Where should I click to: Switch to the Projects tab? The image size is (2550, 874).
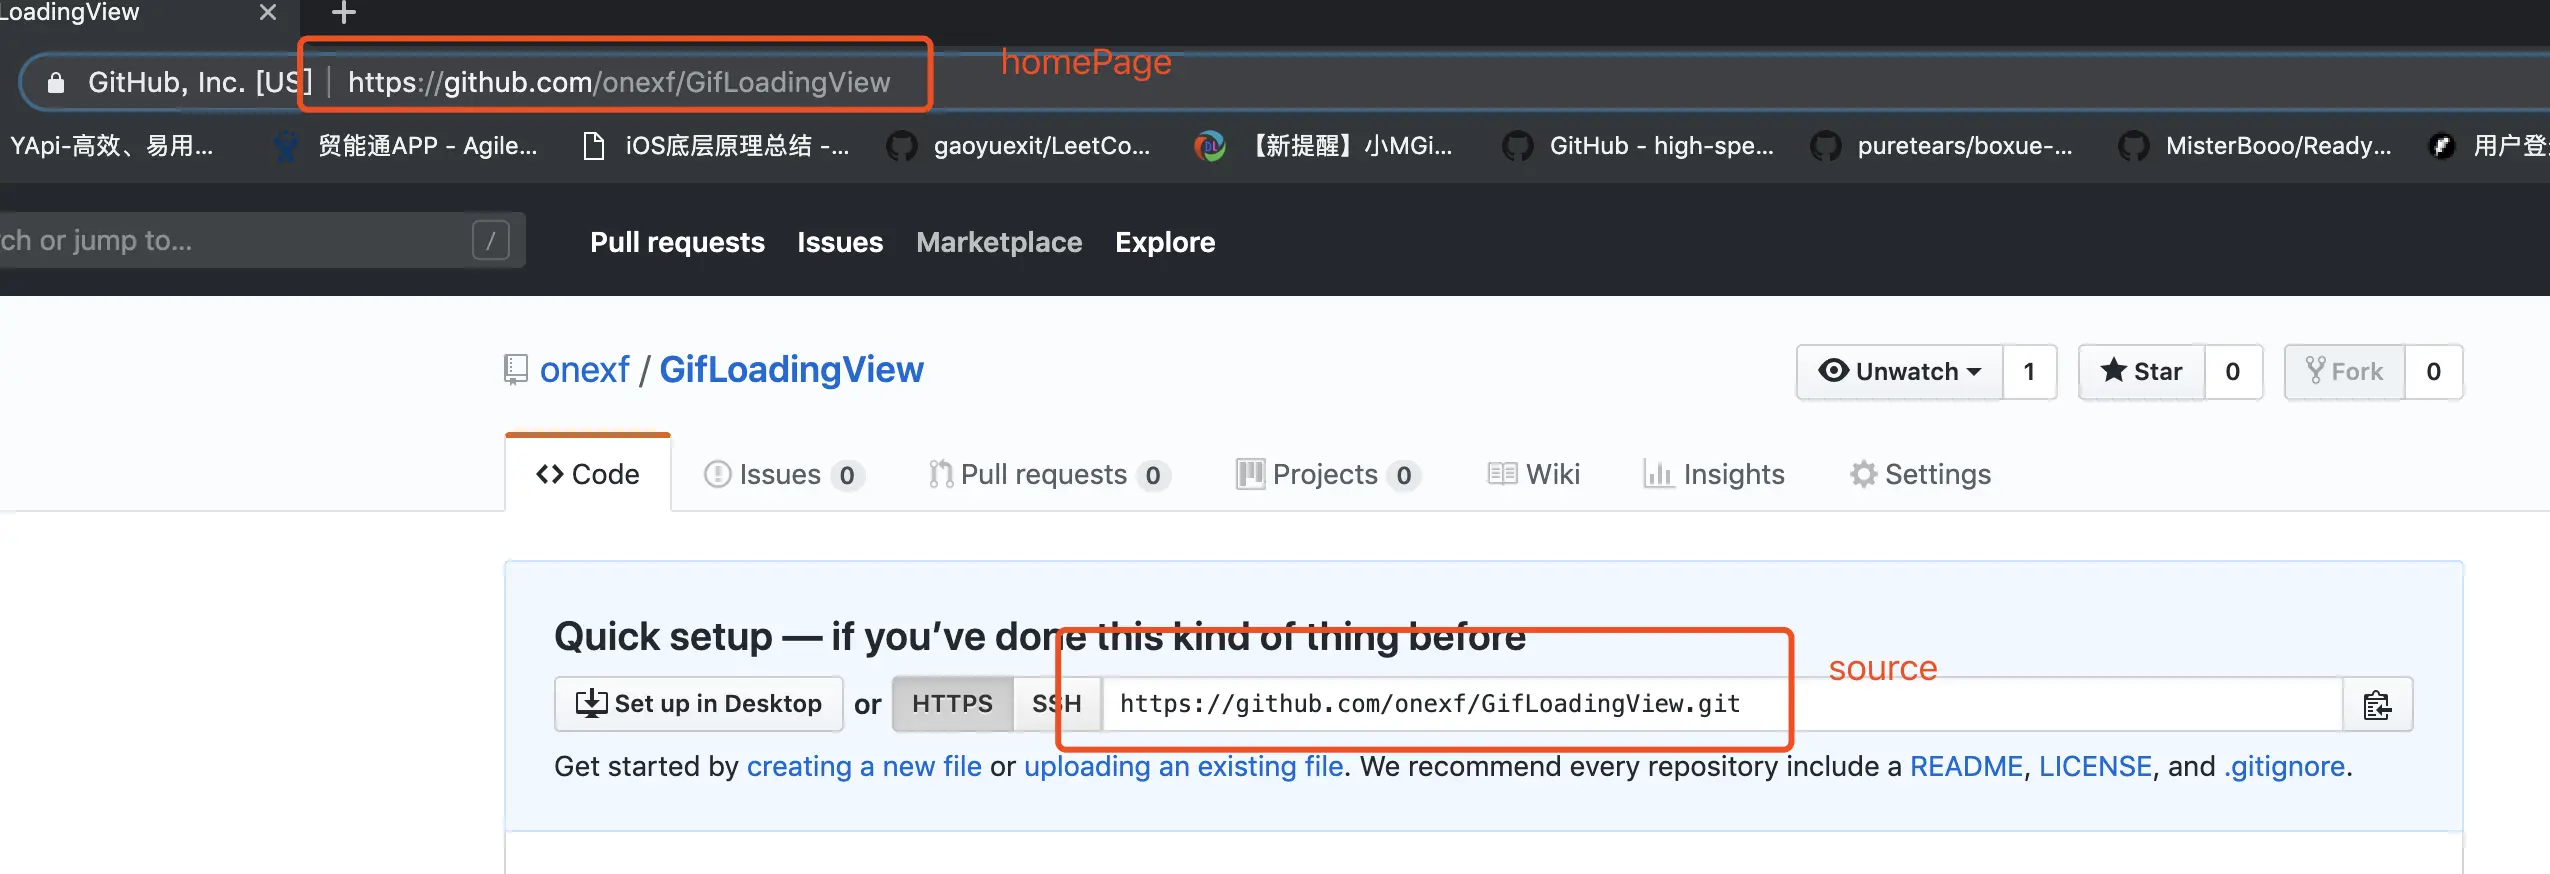click(x=1328, y=474)
